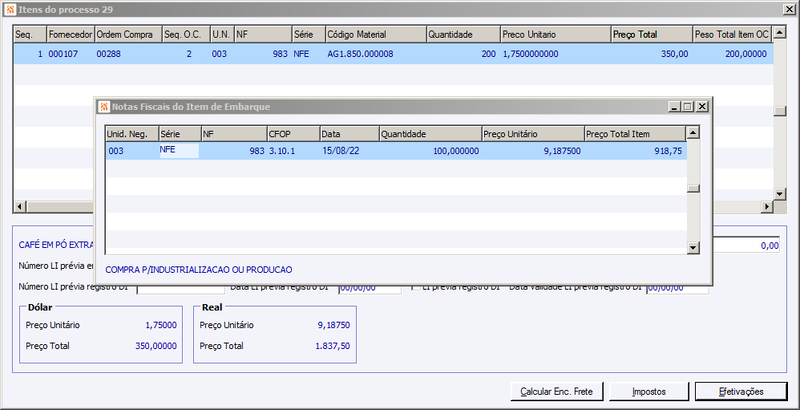The image size is (800, 410).
Task: Click the CFOP column header
Action: click(293, 134)
